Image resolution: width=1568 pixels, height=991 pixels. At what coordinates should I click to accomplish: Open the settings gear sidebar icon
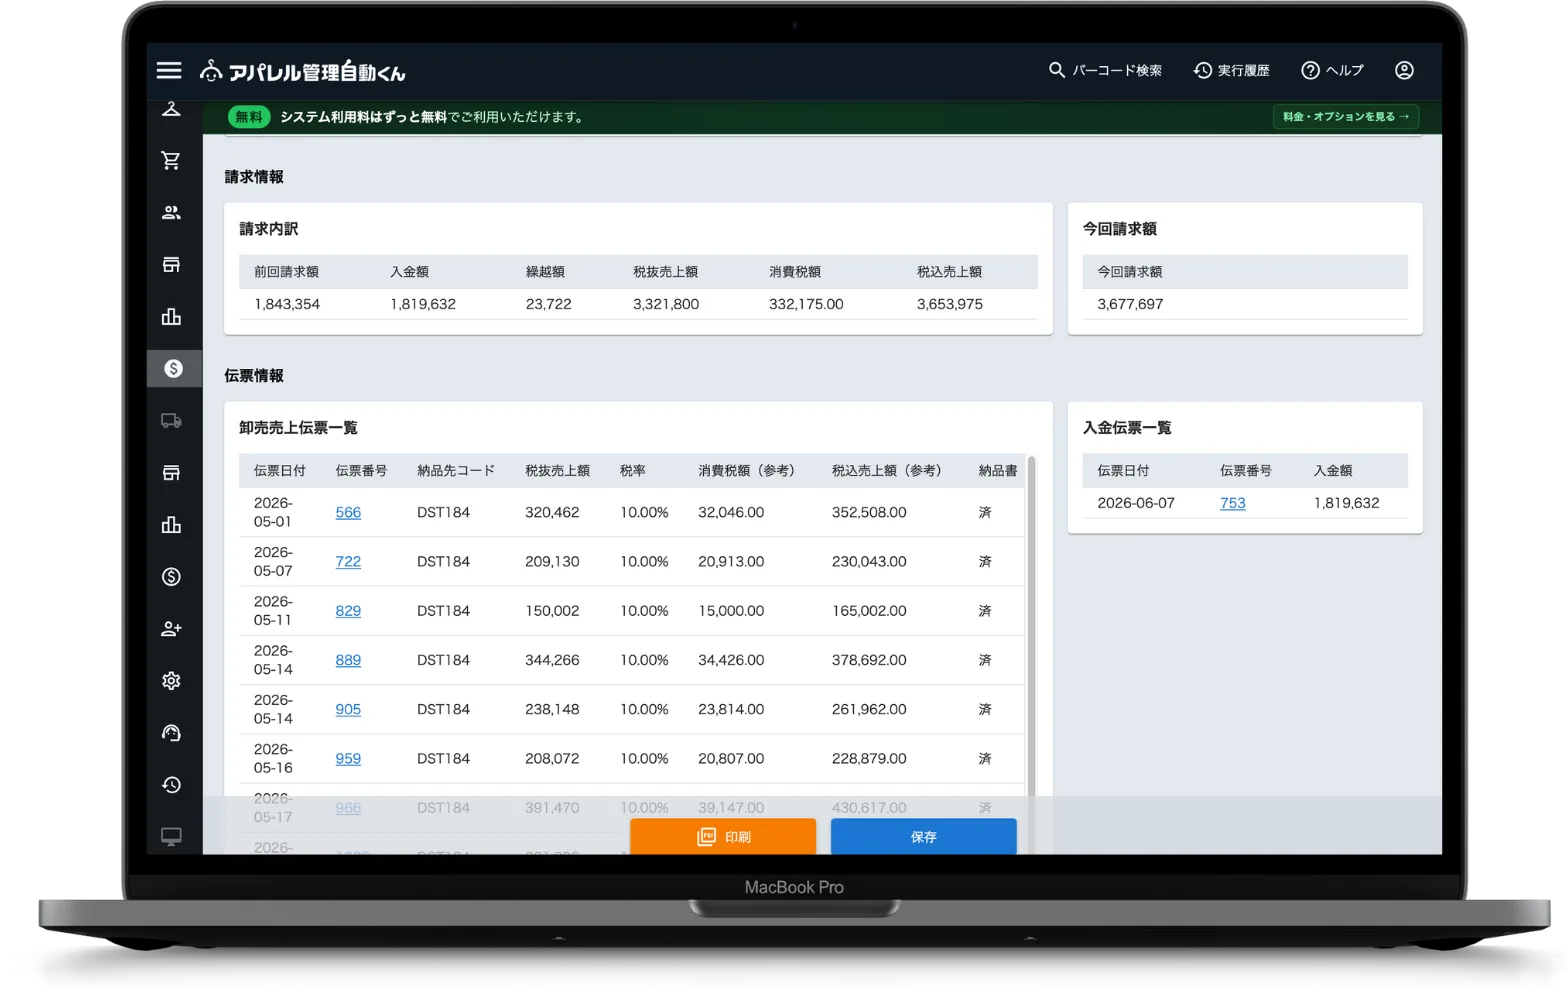click(x=171, y=681)
